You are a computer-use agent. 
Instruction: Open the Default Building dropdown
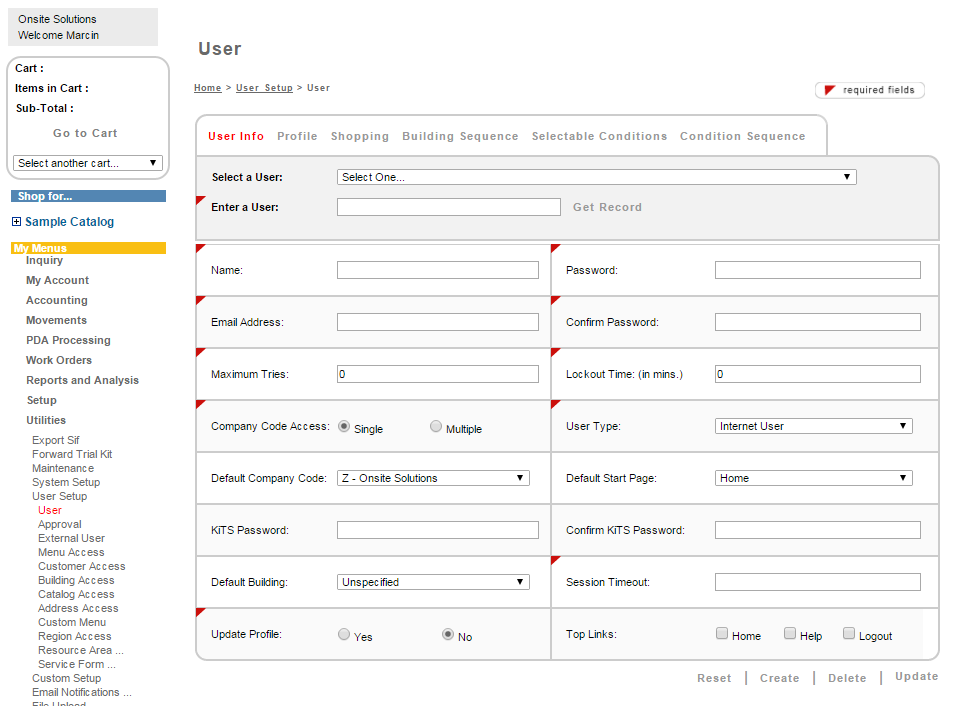[x=433, y=582]
